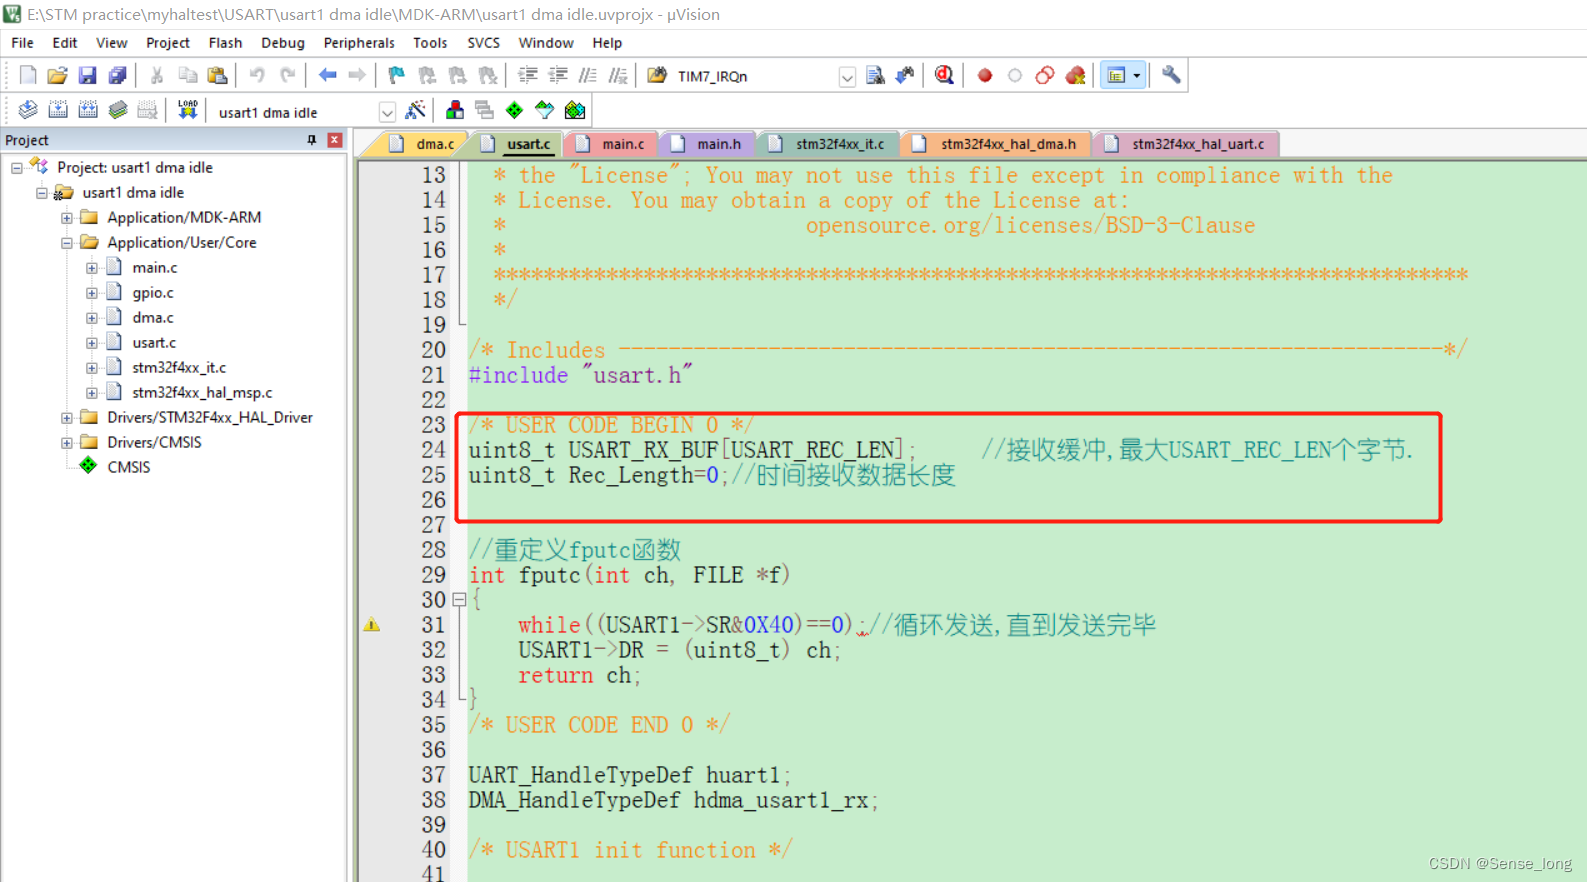Insert or remove bookmark flag
Viewport: 1587px width, 882px height.
[397, 75]
